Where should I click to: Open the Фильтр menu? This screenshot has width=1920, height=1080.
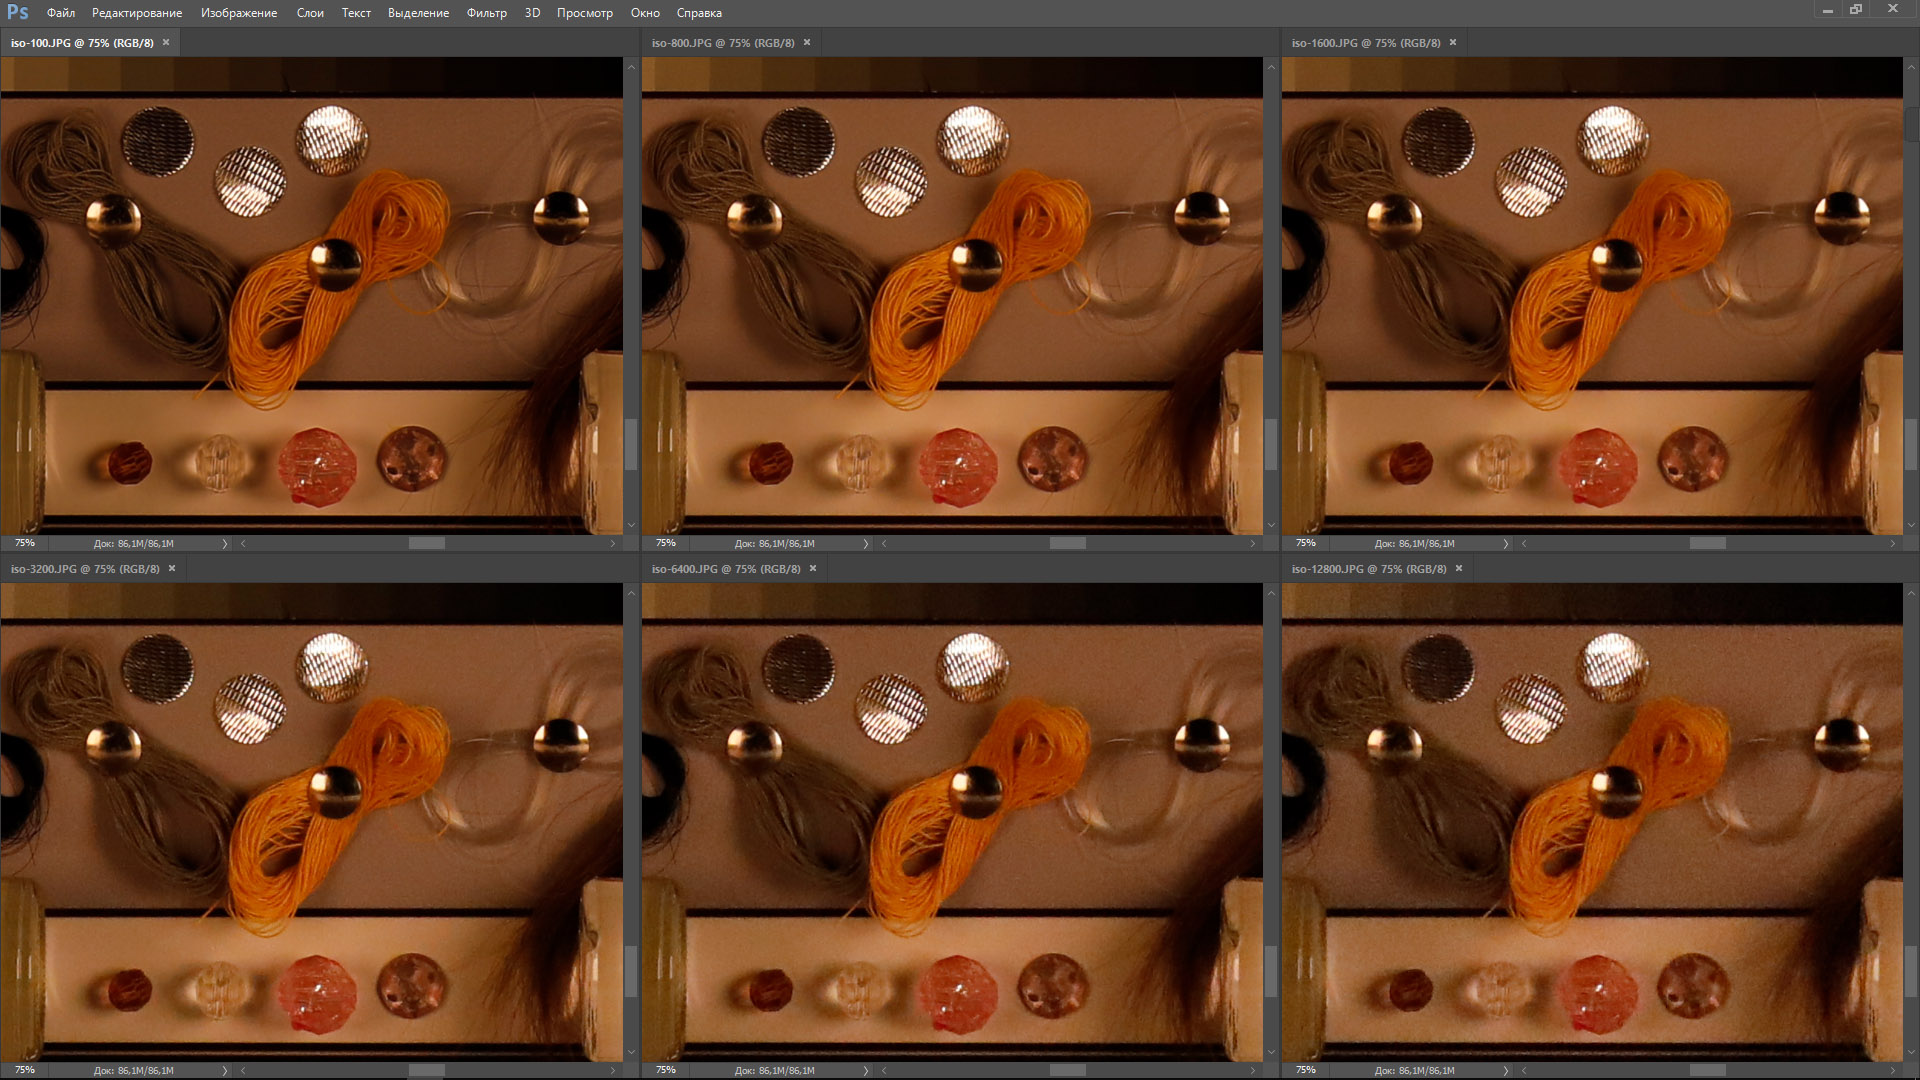tap(486, 13)
